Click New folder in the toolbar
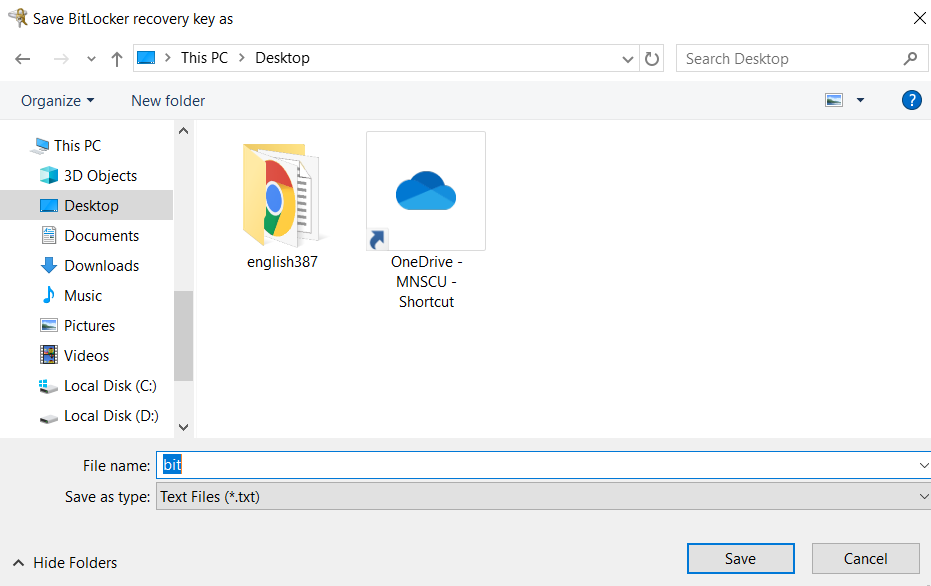 (168, 101)
